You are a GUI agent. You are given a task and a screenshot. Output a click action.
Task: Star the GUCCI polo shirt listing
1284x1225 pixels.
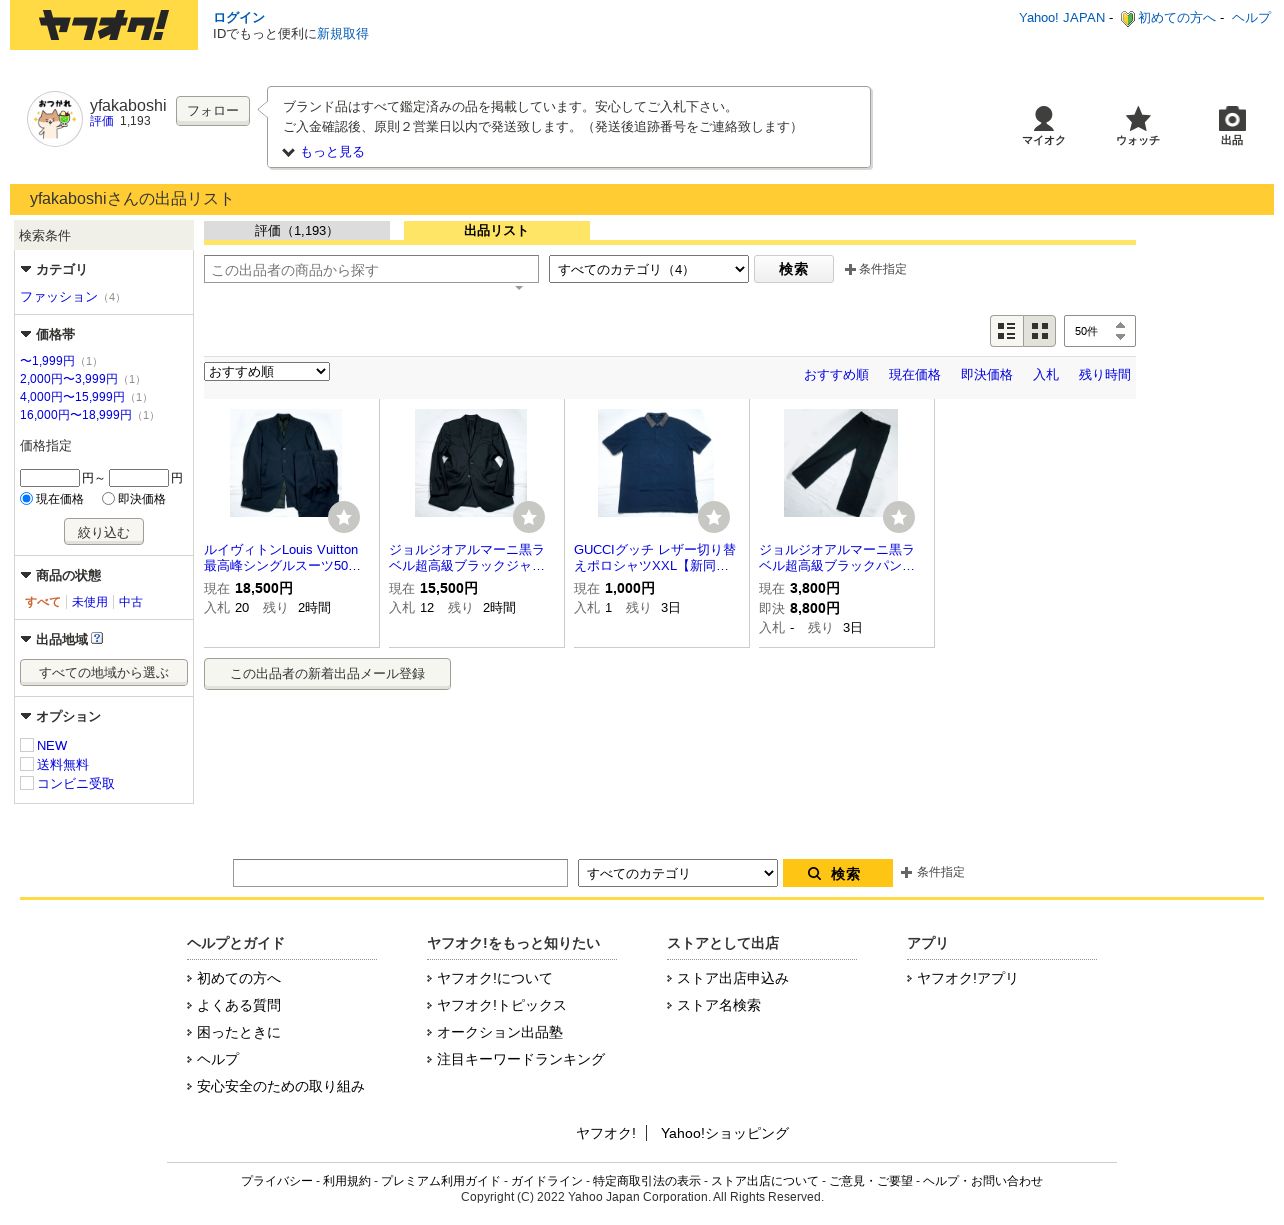[714, 517]
